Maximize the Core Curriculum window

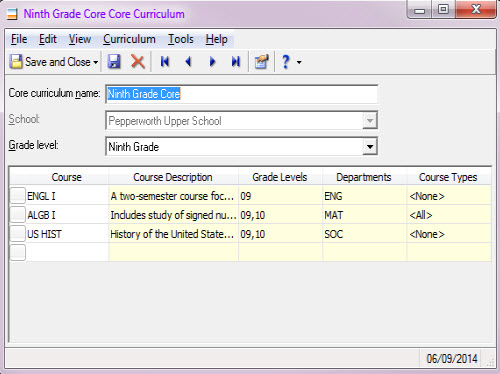click(443, 9)
